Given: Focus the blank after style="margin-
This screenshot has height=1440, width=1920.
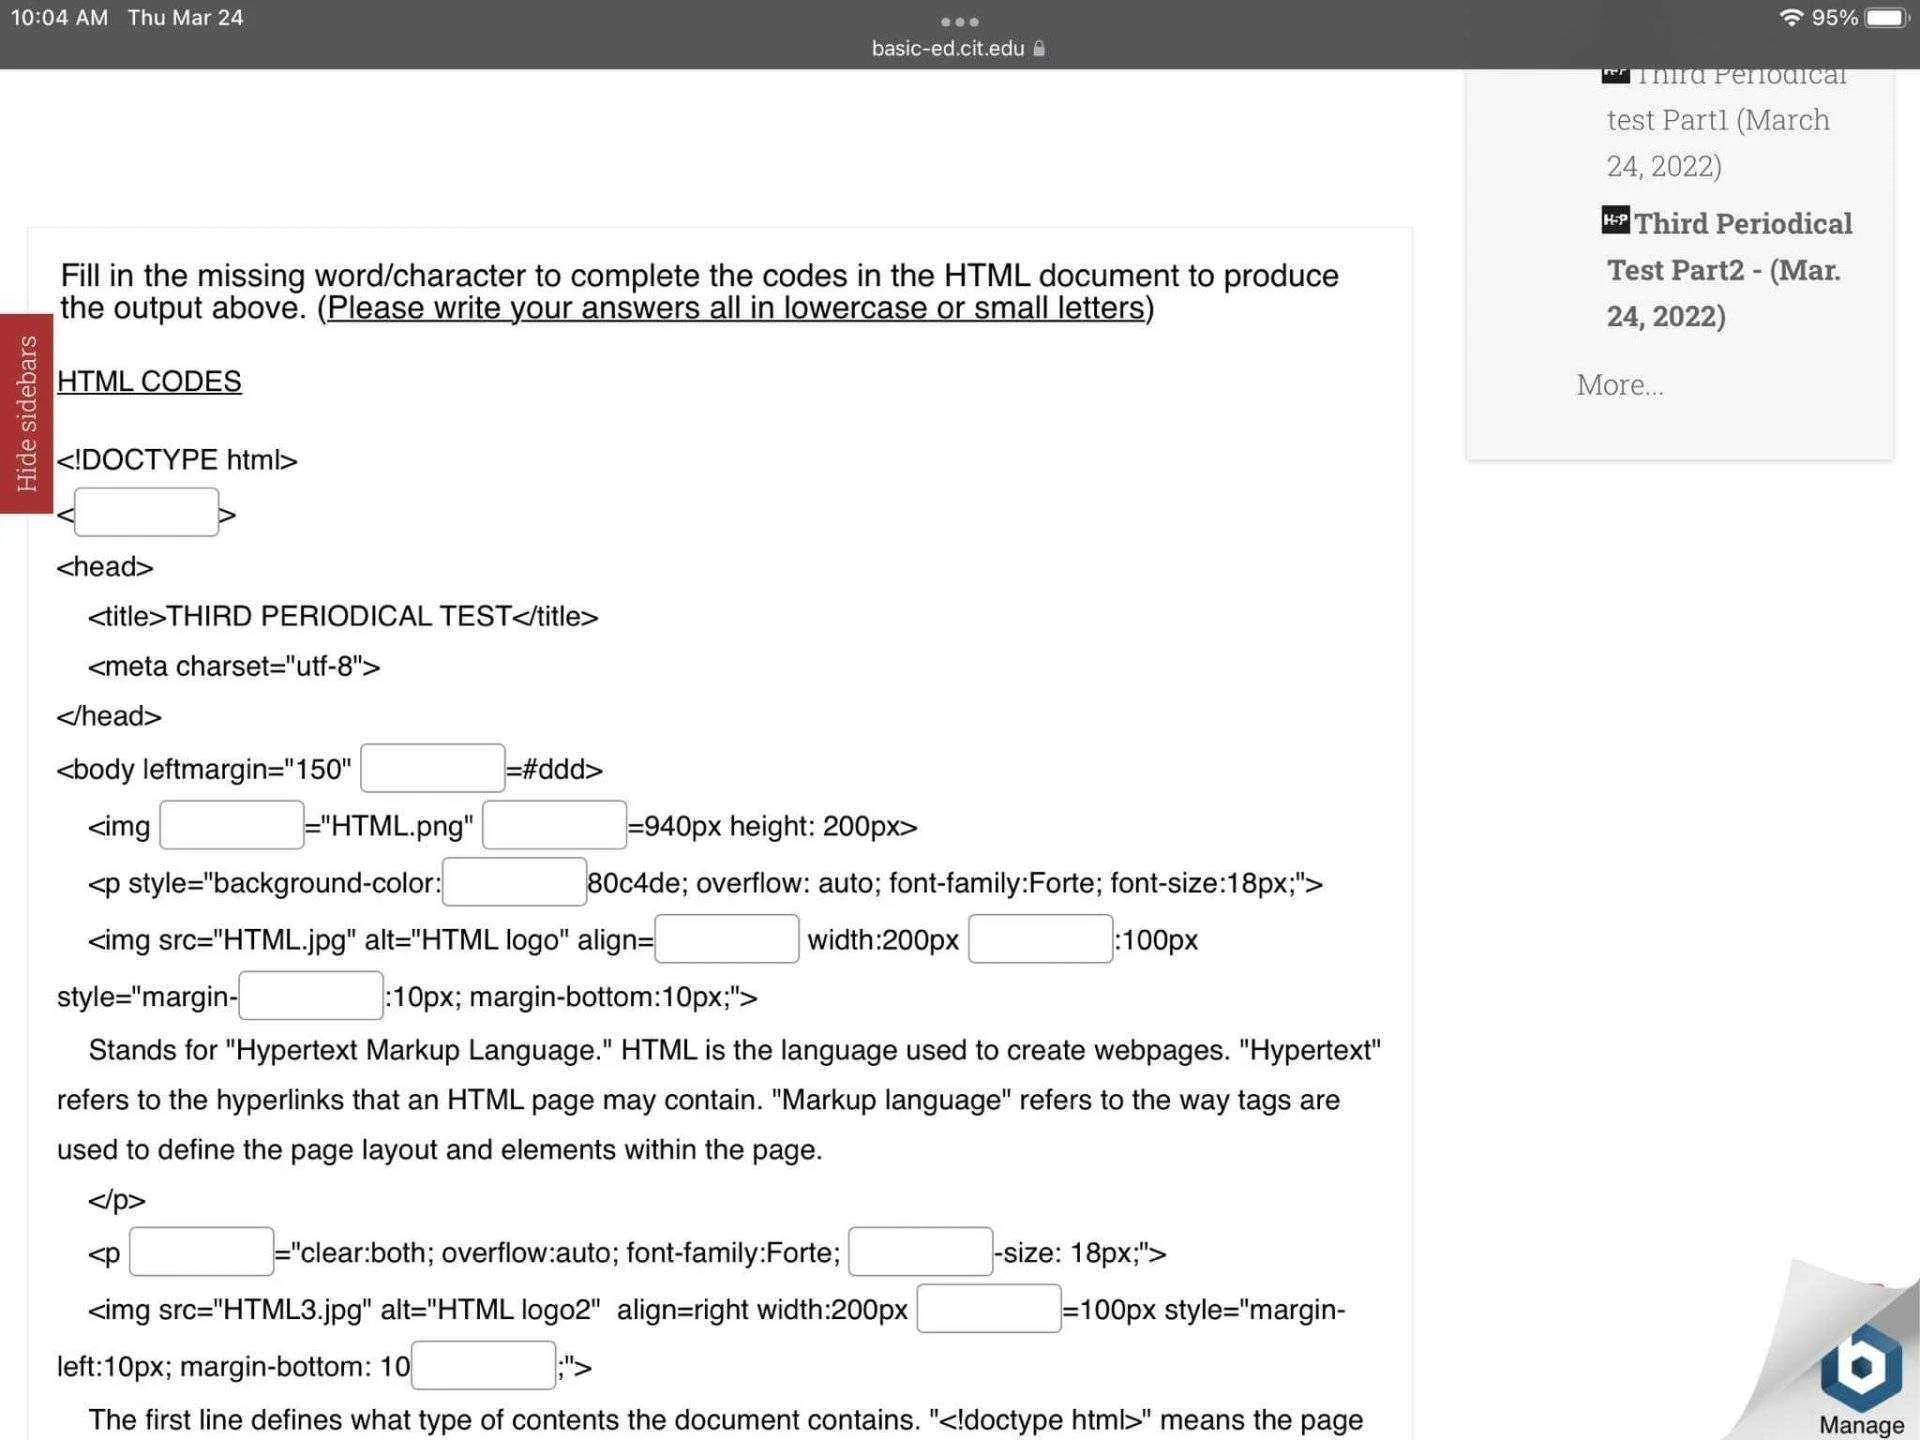Looking at the screenshot, I should pyautogui.click(x=311, y=996).
